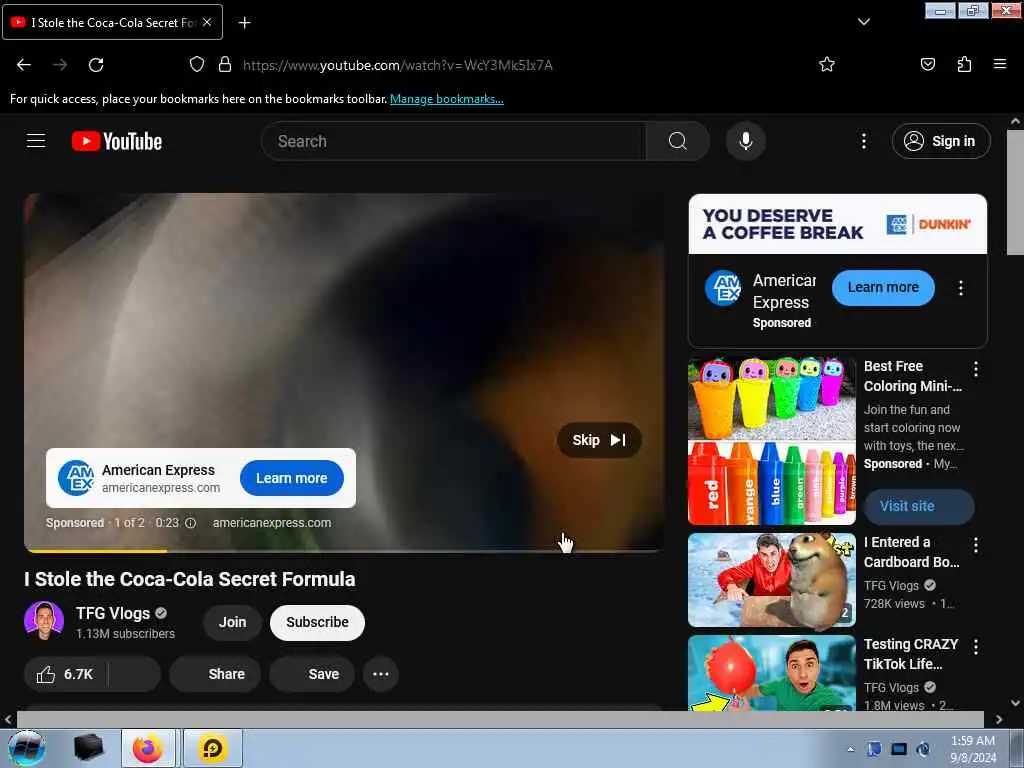1024x768 pixels.
Task: Bookmark this page with star icon
Action: coord(827,64)
